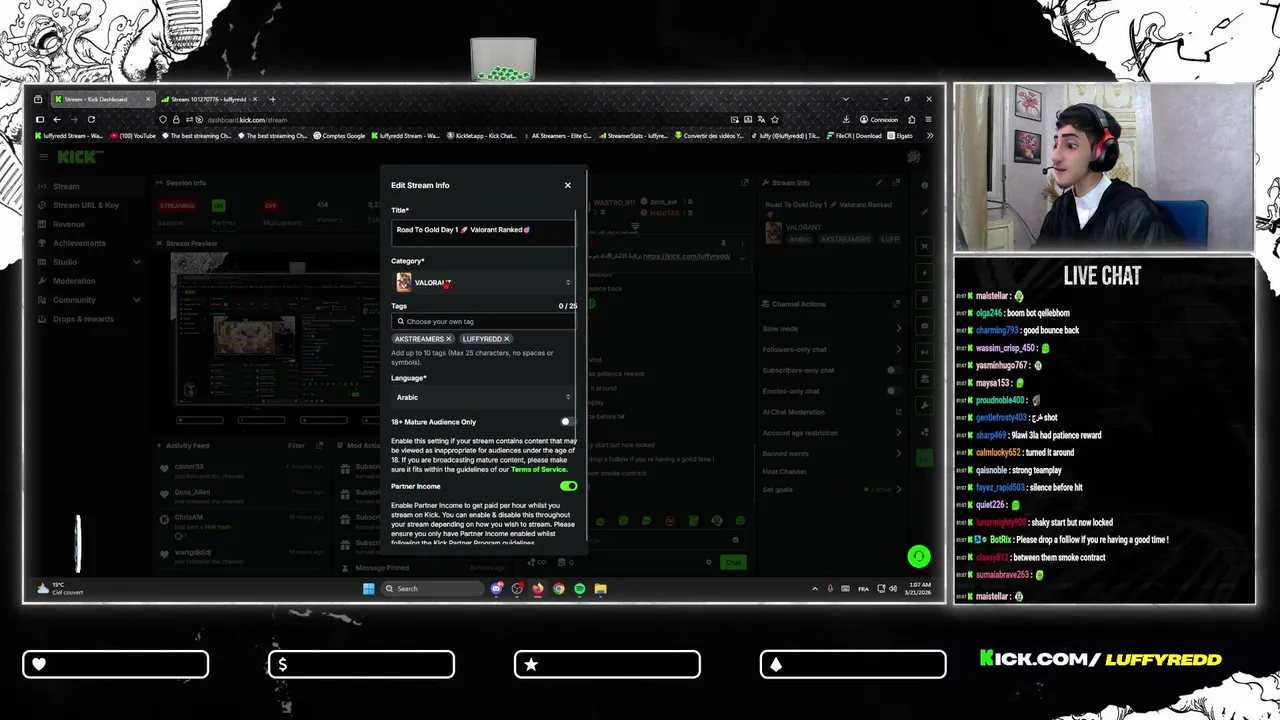
Task: Toggle 18+ Mature Audience Only switch
Action: (x=567, y=422)
